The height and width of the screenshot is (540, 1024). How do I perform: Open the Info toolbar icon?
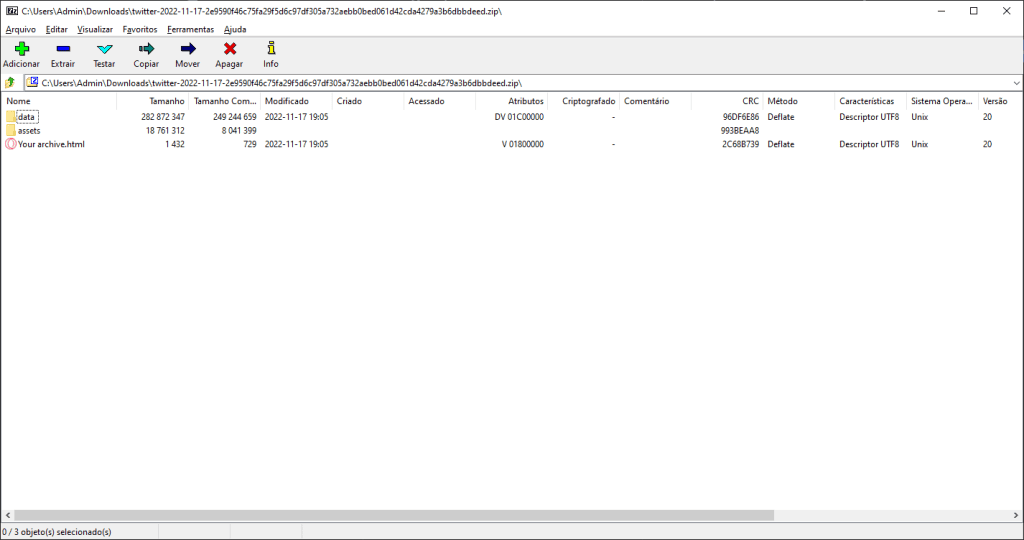[x=271, y=49]
